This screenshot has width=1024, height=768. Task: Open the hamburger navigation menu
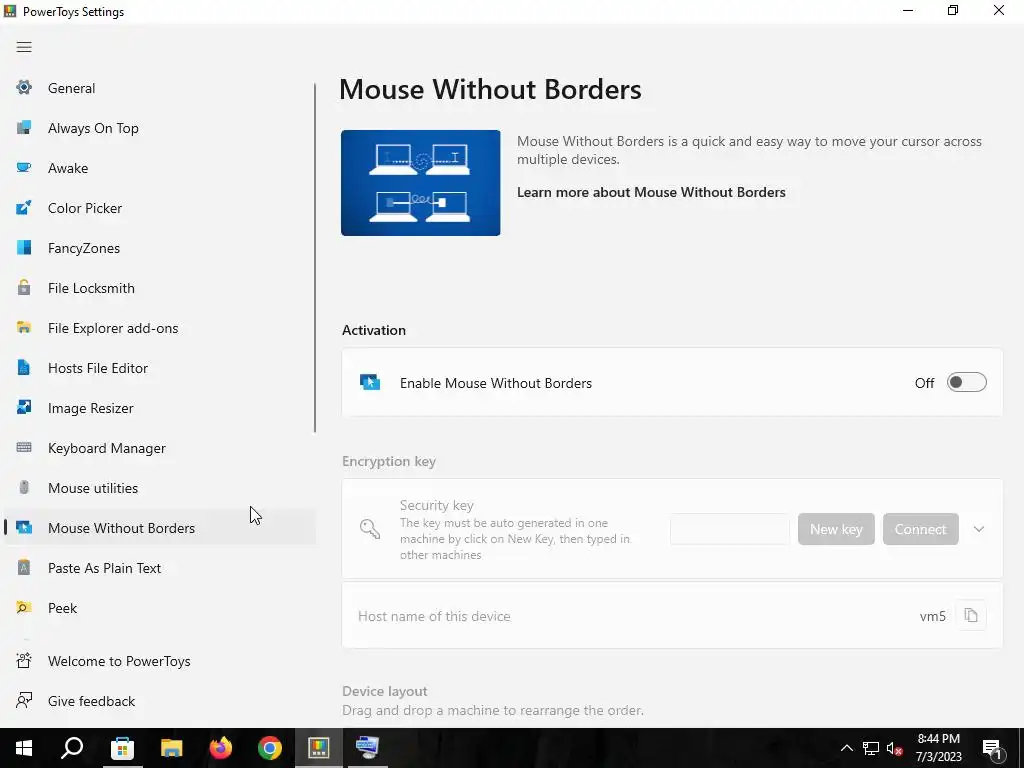pyautogui.click(x=24, y=47)
